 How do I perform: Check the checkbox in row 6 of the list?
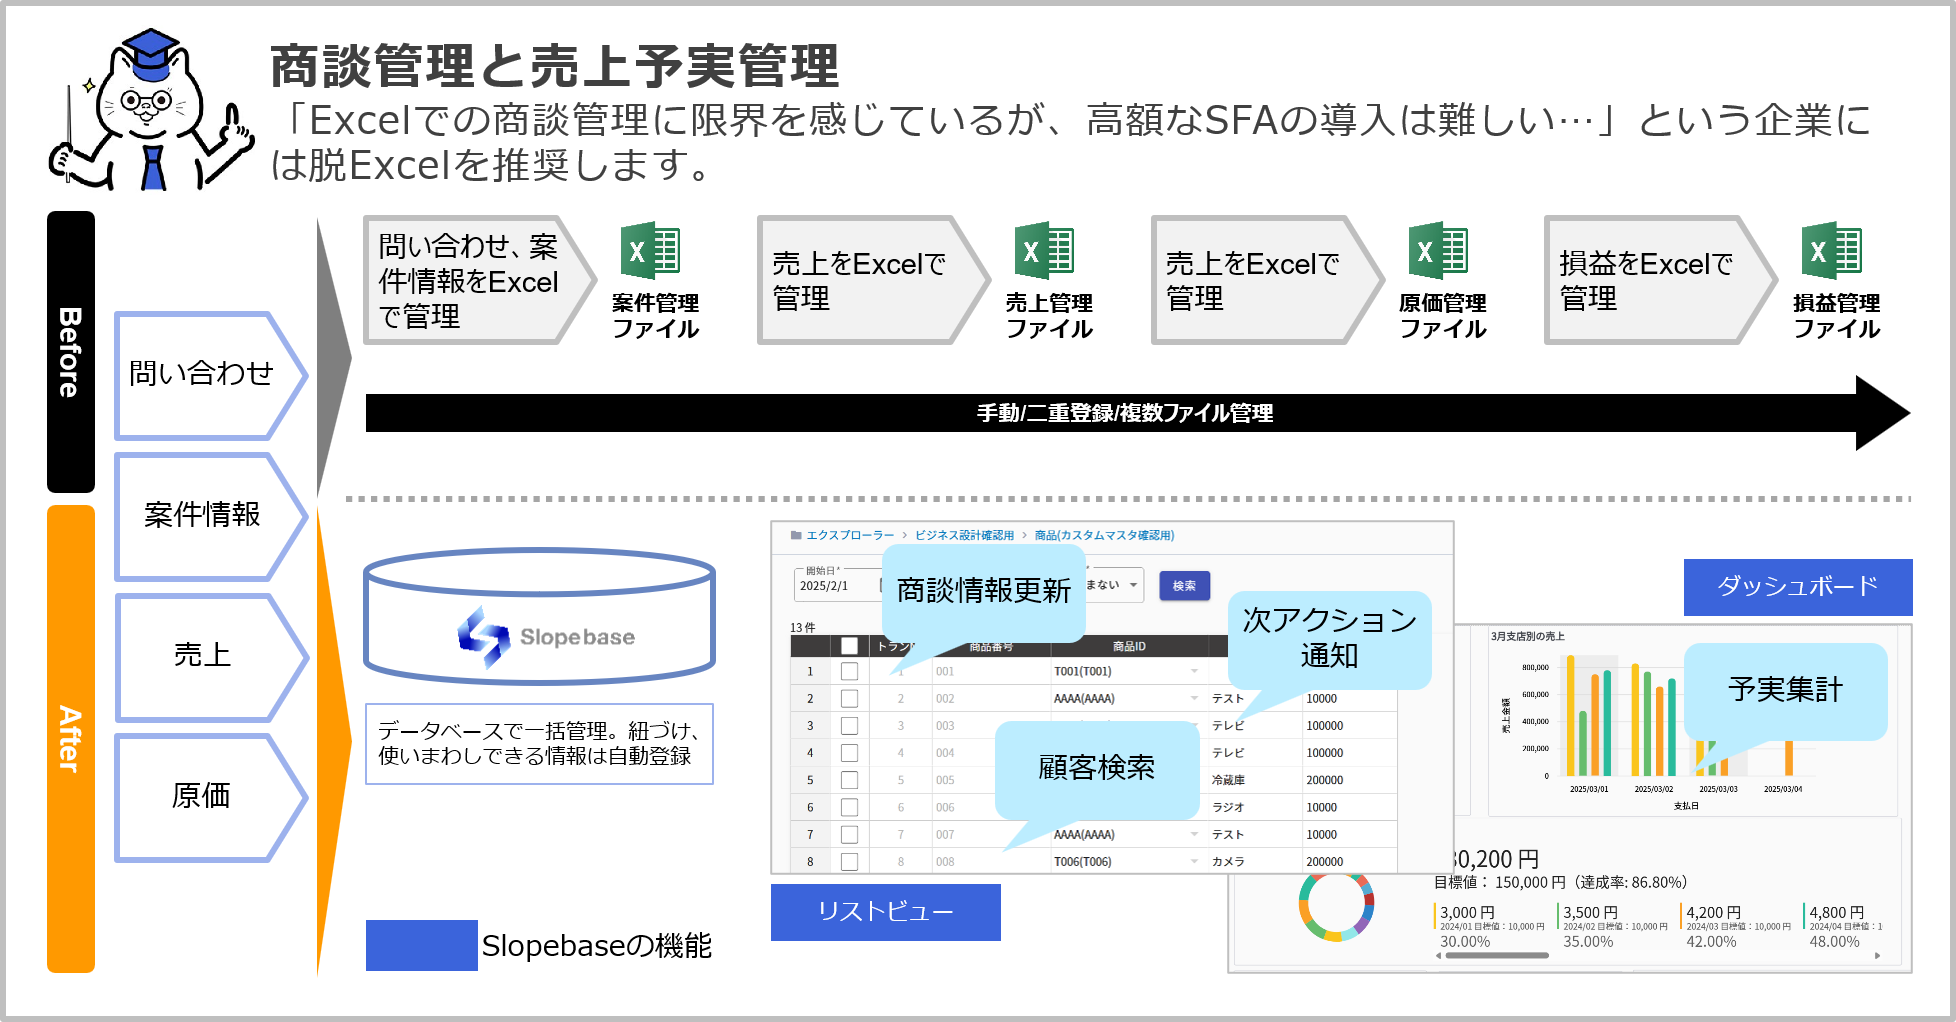[849, 806]
